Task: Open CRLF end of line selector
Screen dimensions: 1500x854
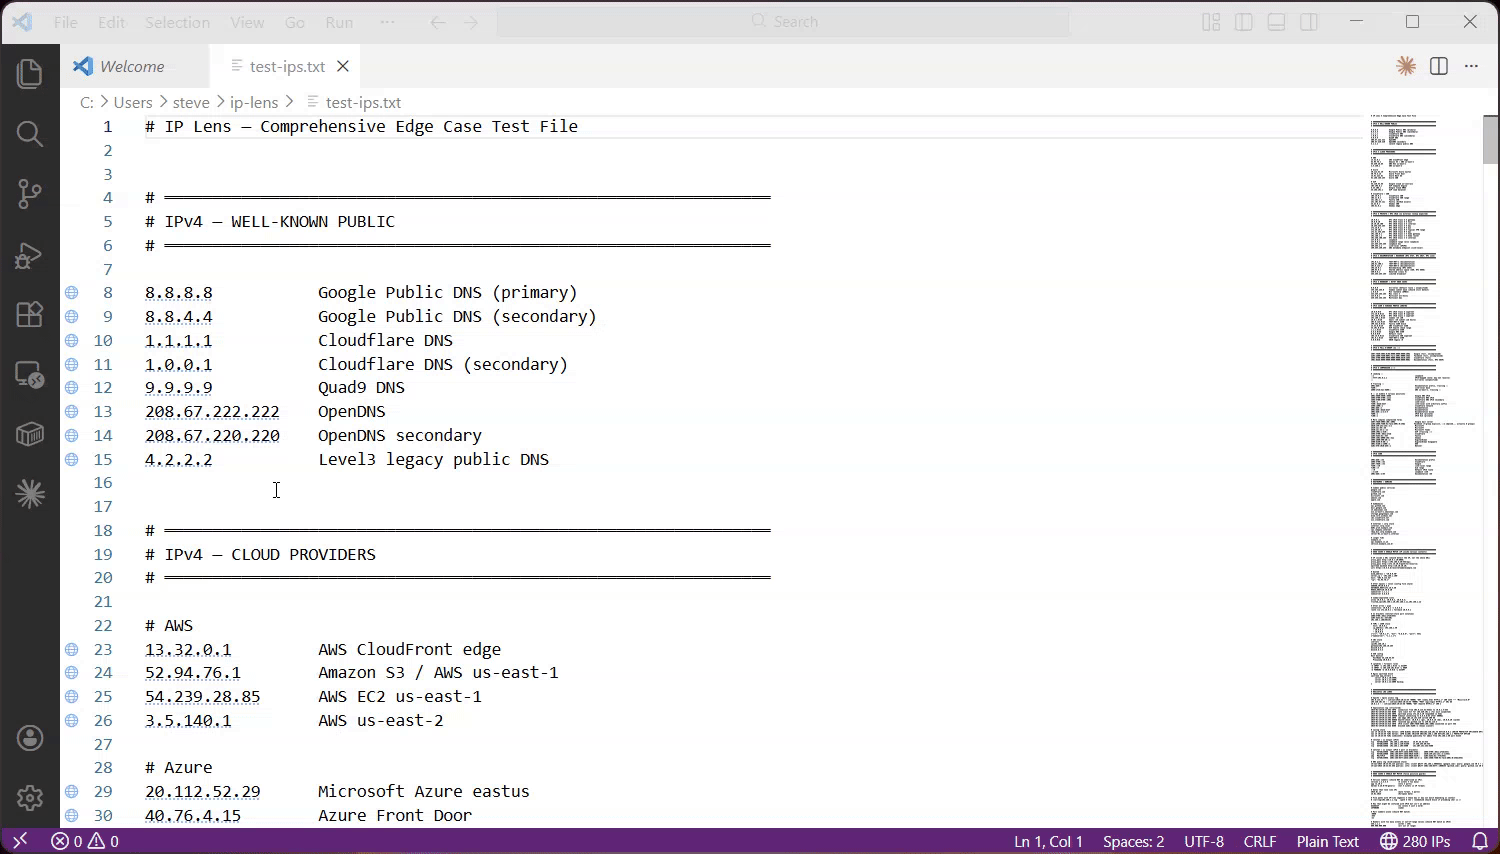Action: [x=1260, y=841]
